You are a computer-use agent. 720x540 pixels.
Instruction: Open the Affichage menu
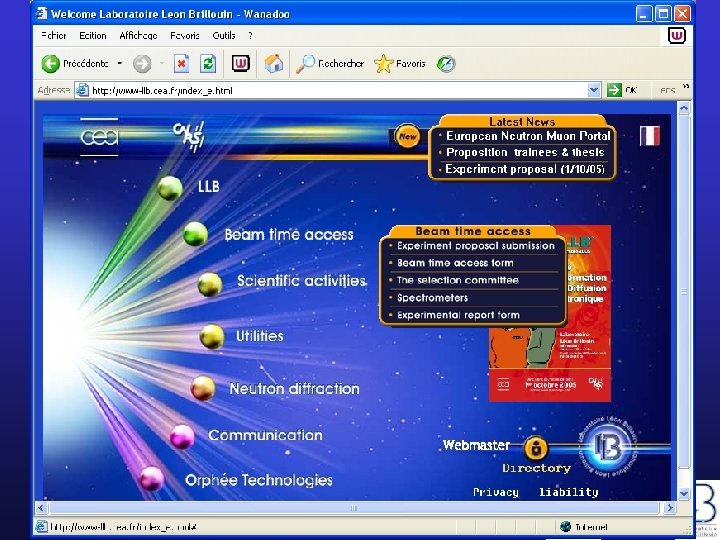[138, 35]
